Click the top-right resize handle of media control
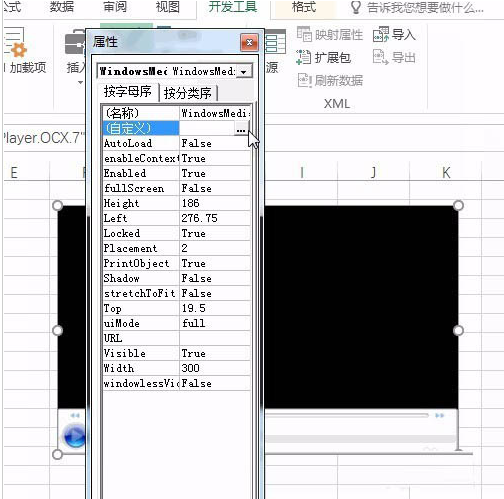The image size is (504, 499). (458, 205)
